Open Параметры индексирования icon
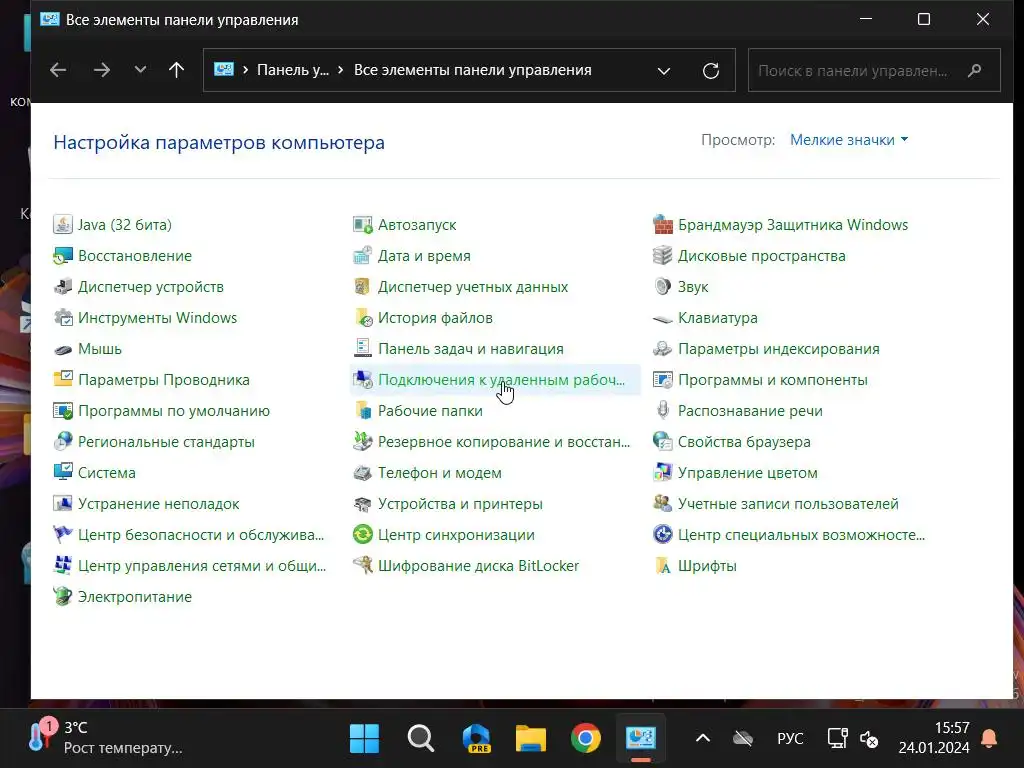Screen dimensions: 1024x768 click(x=663, y=349)
